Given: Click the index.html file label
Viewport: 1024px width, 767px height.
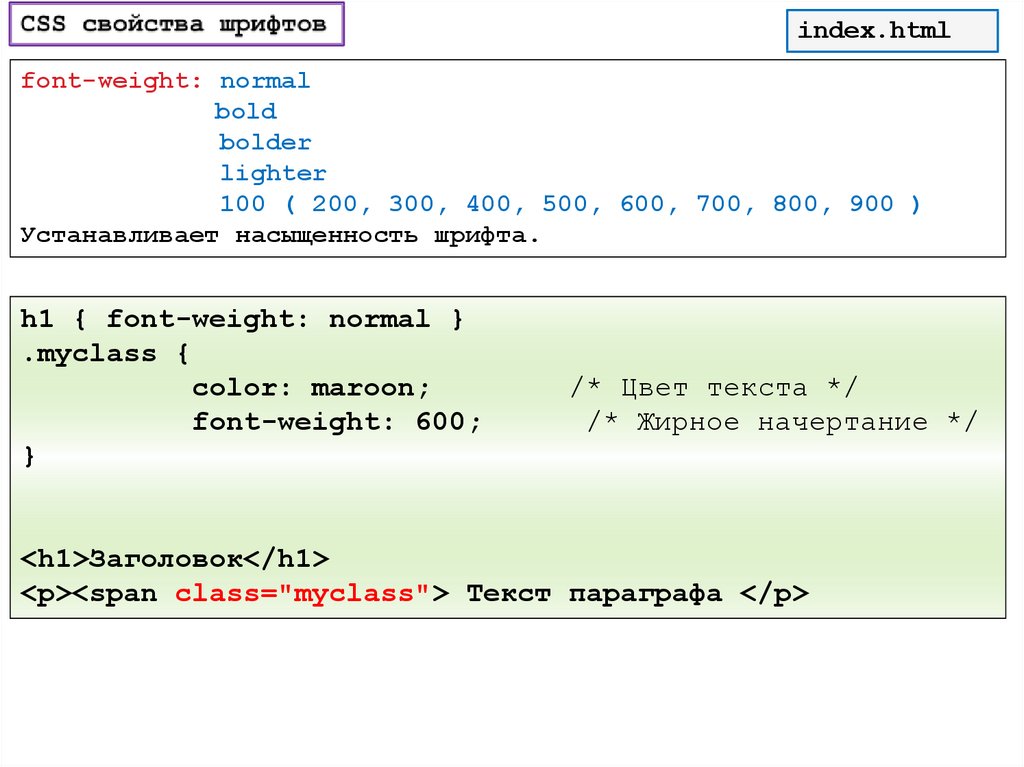Looking at the screenshot, I should tap(892, 31).
